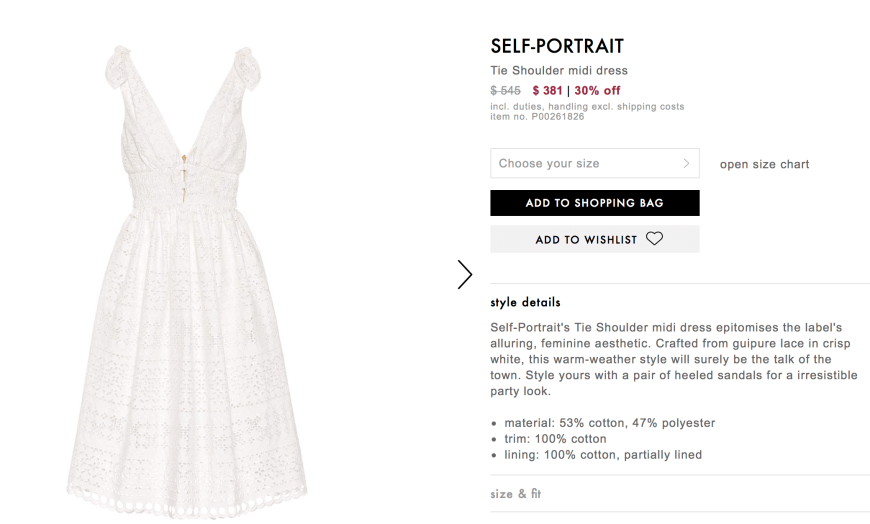Select the $381 sale price

[547, 90]
